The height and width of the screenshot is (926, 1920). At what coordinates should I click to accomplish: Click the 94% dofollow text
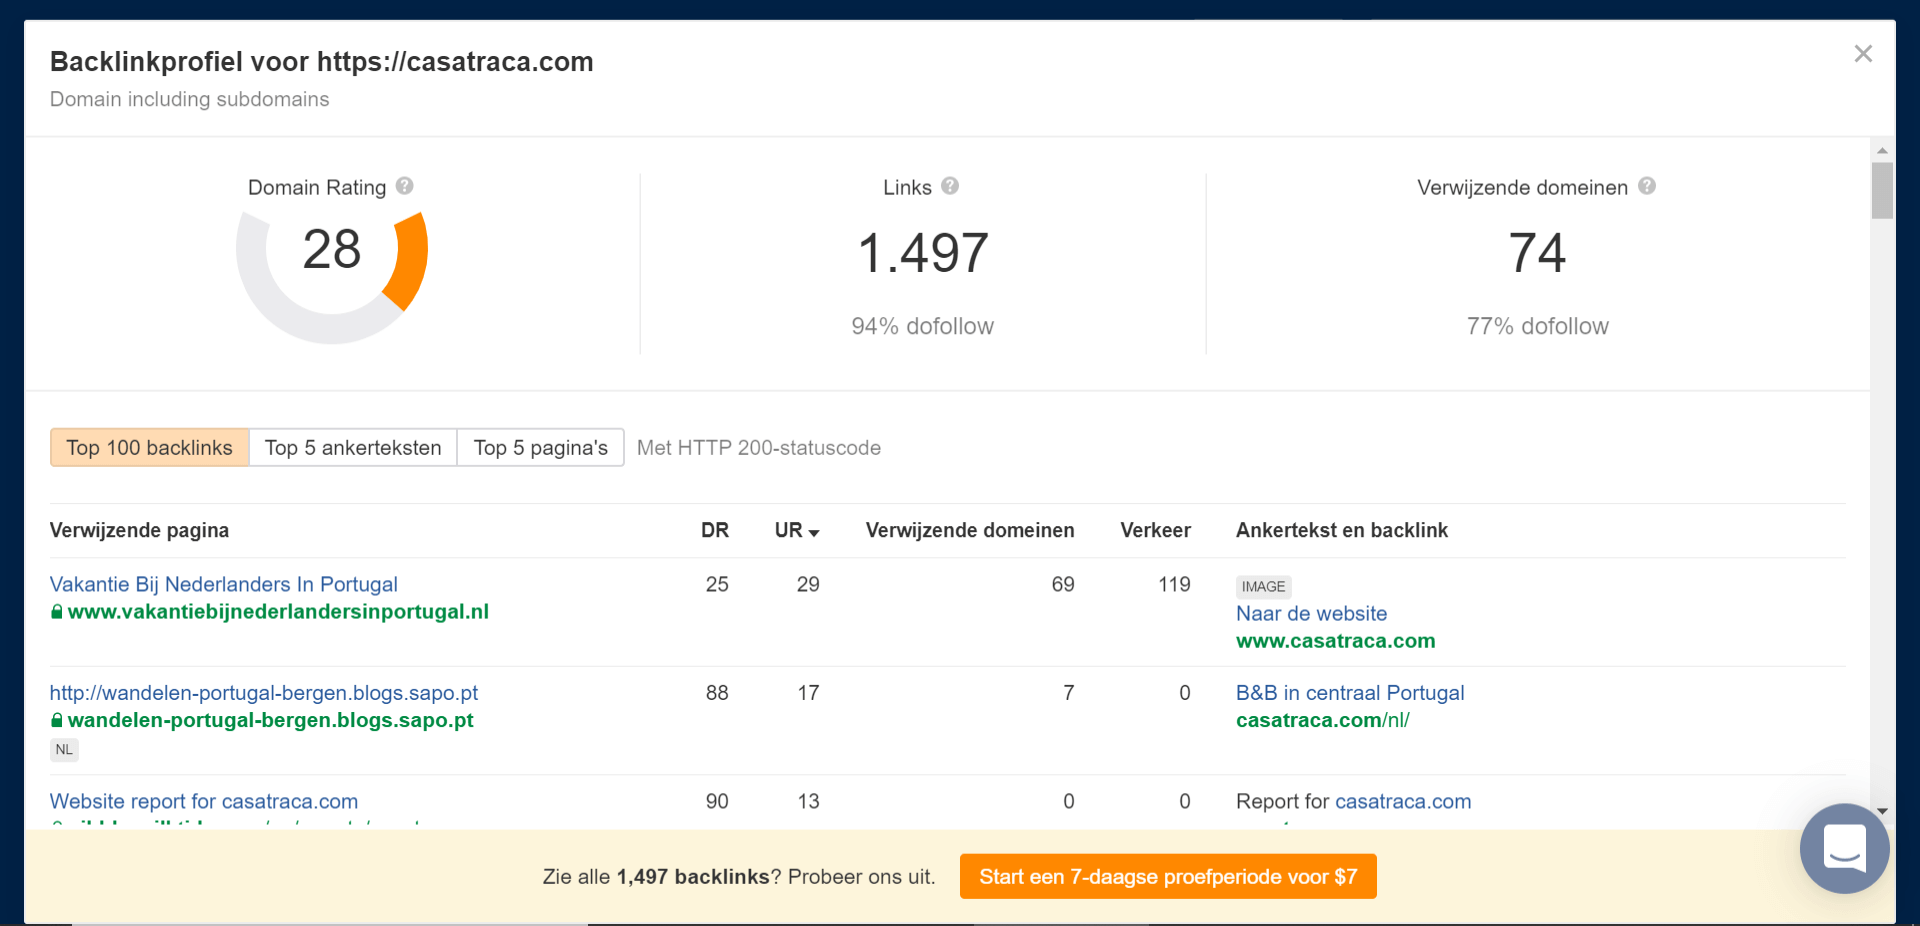click(922, 327)
